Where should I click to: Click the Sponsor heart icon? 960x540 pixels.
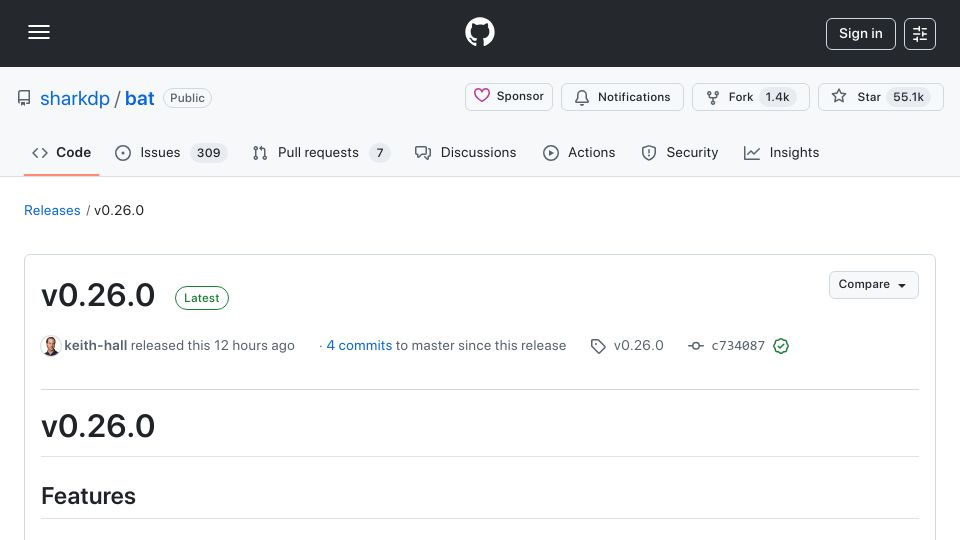[x=482, y=96]
